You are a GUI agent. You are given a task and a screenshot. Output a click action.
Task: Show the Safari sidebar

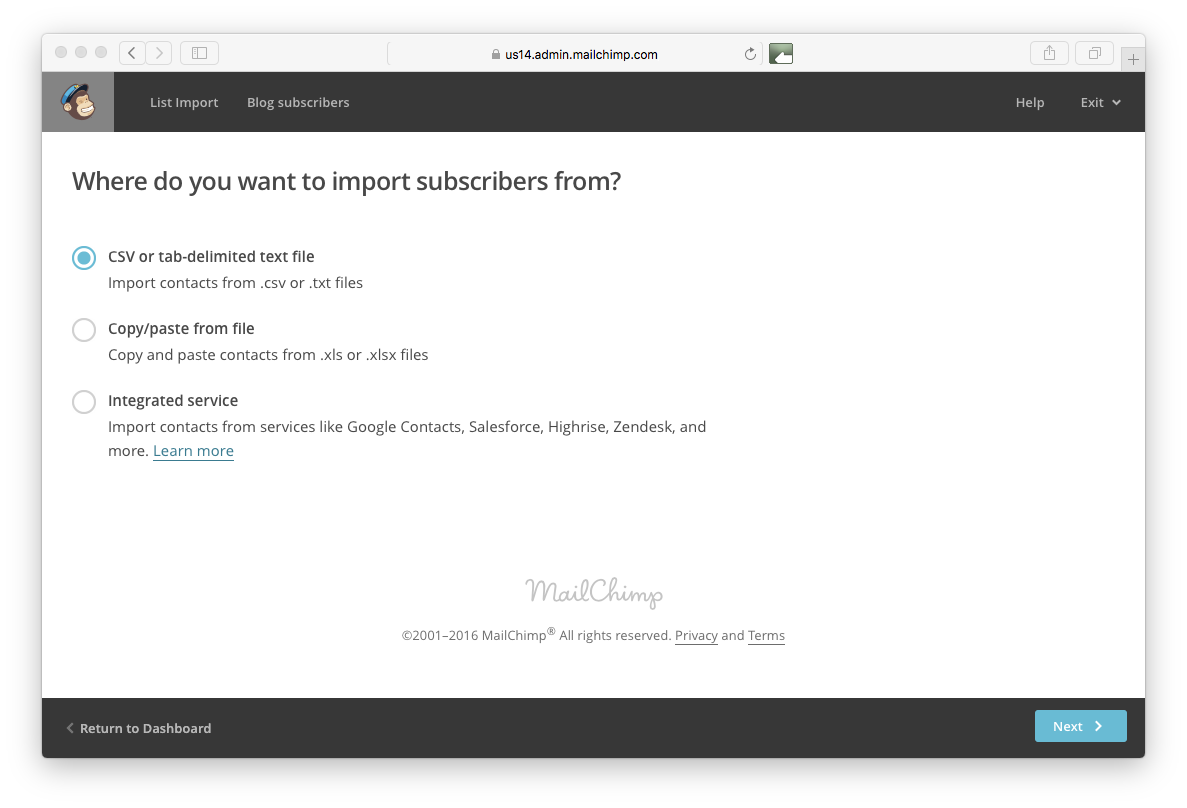[199, 53]
